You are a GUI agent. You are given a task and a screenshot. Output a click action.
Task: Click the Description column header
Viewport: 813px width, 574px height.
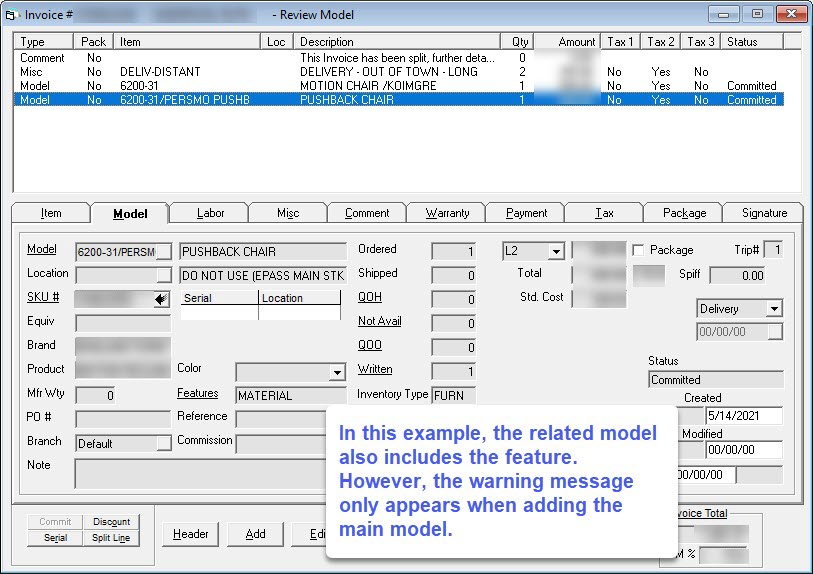pyautogui.click(x=397, y=41)
